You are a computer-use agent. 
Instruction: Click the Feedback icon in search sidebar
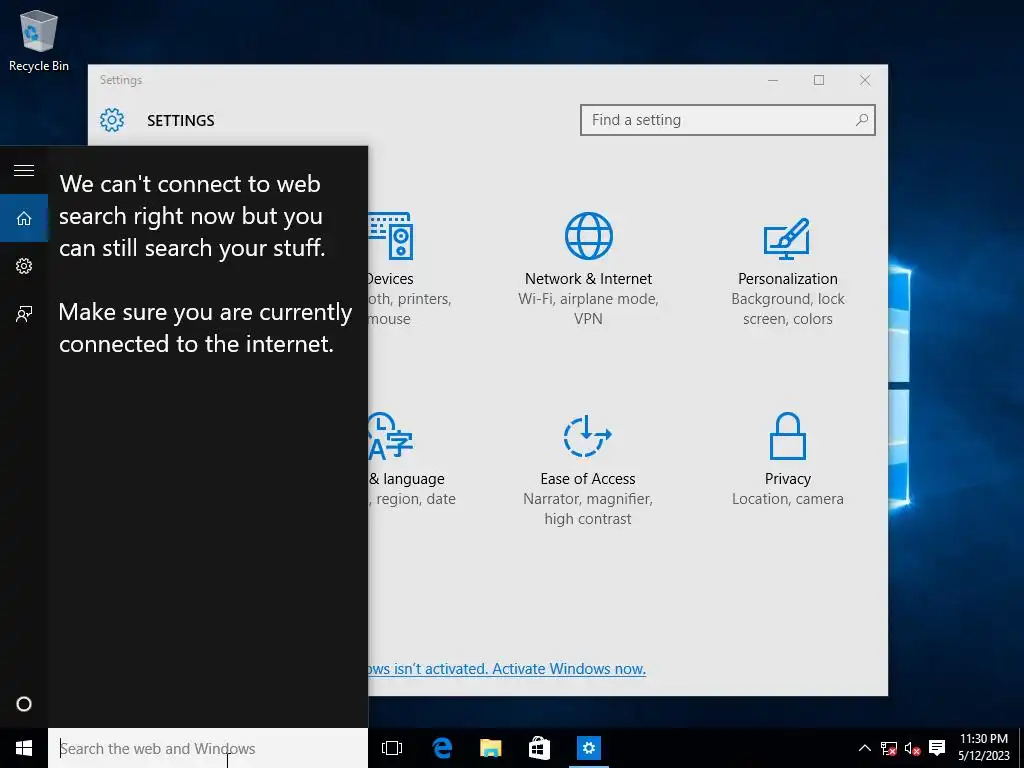click(24, 314)
